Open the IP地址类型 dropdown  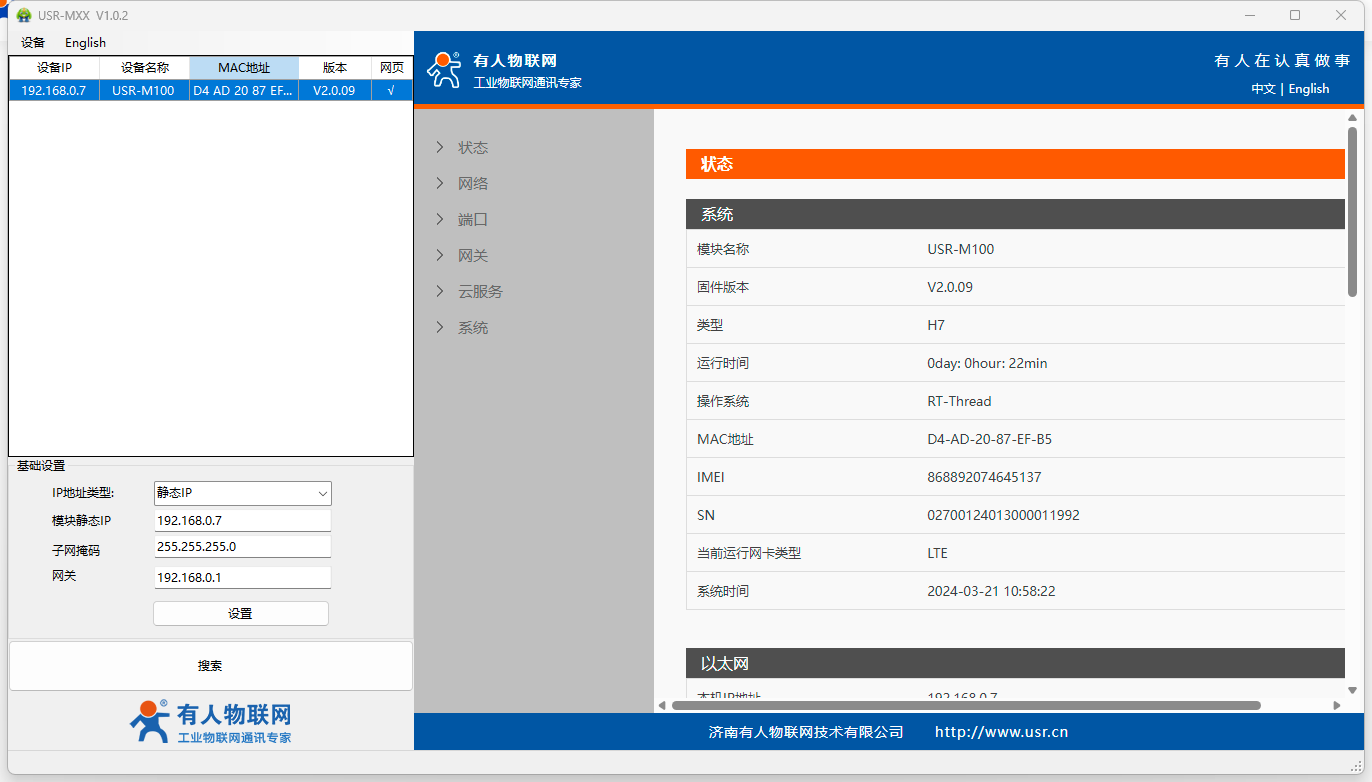click(242, 493)
